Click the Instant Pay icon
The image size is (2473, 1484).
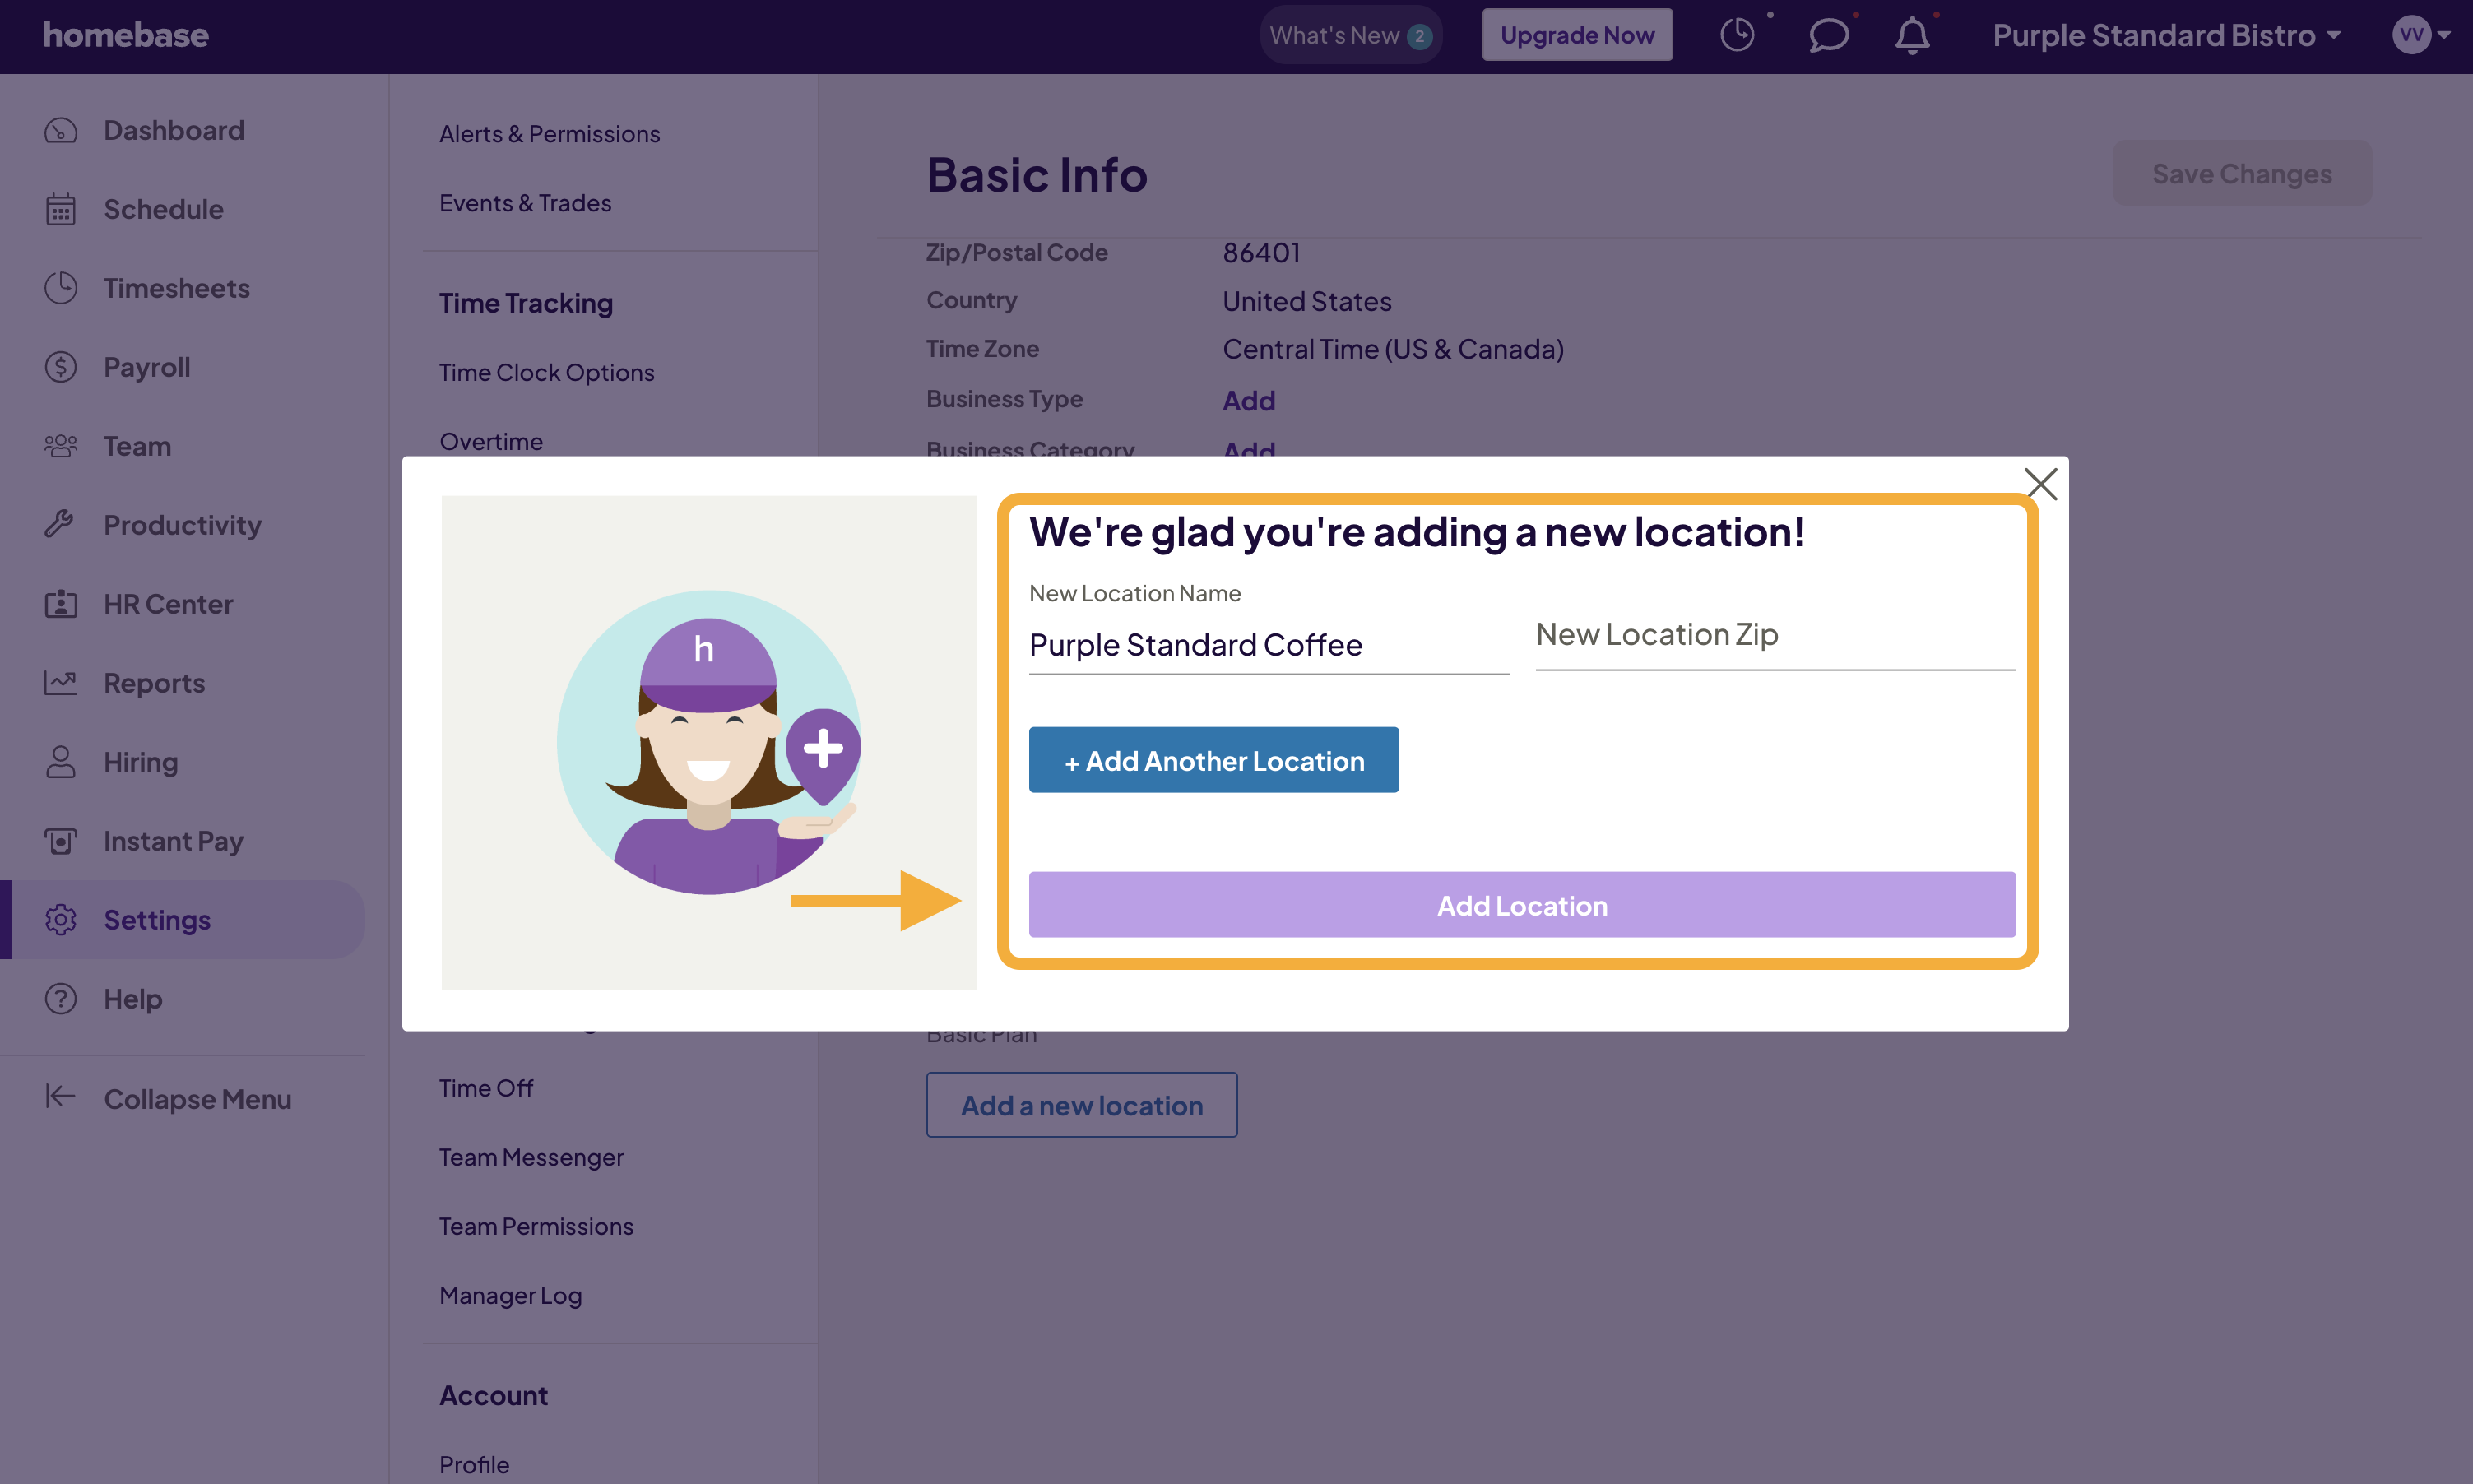[61, 840]
